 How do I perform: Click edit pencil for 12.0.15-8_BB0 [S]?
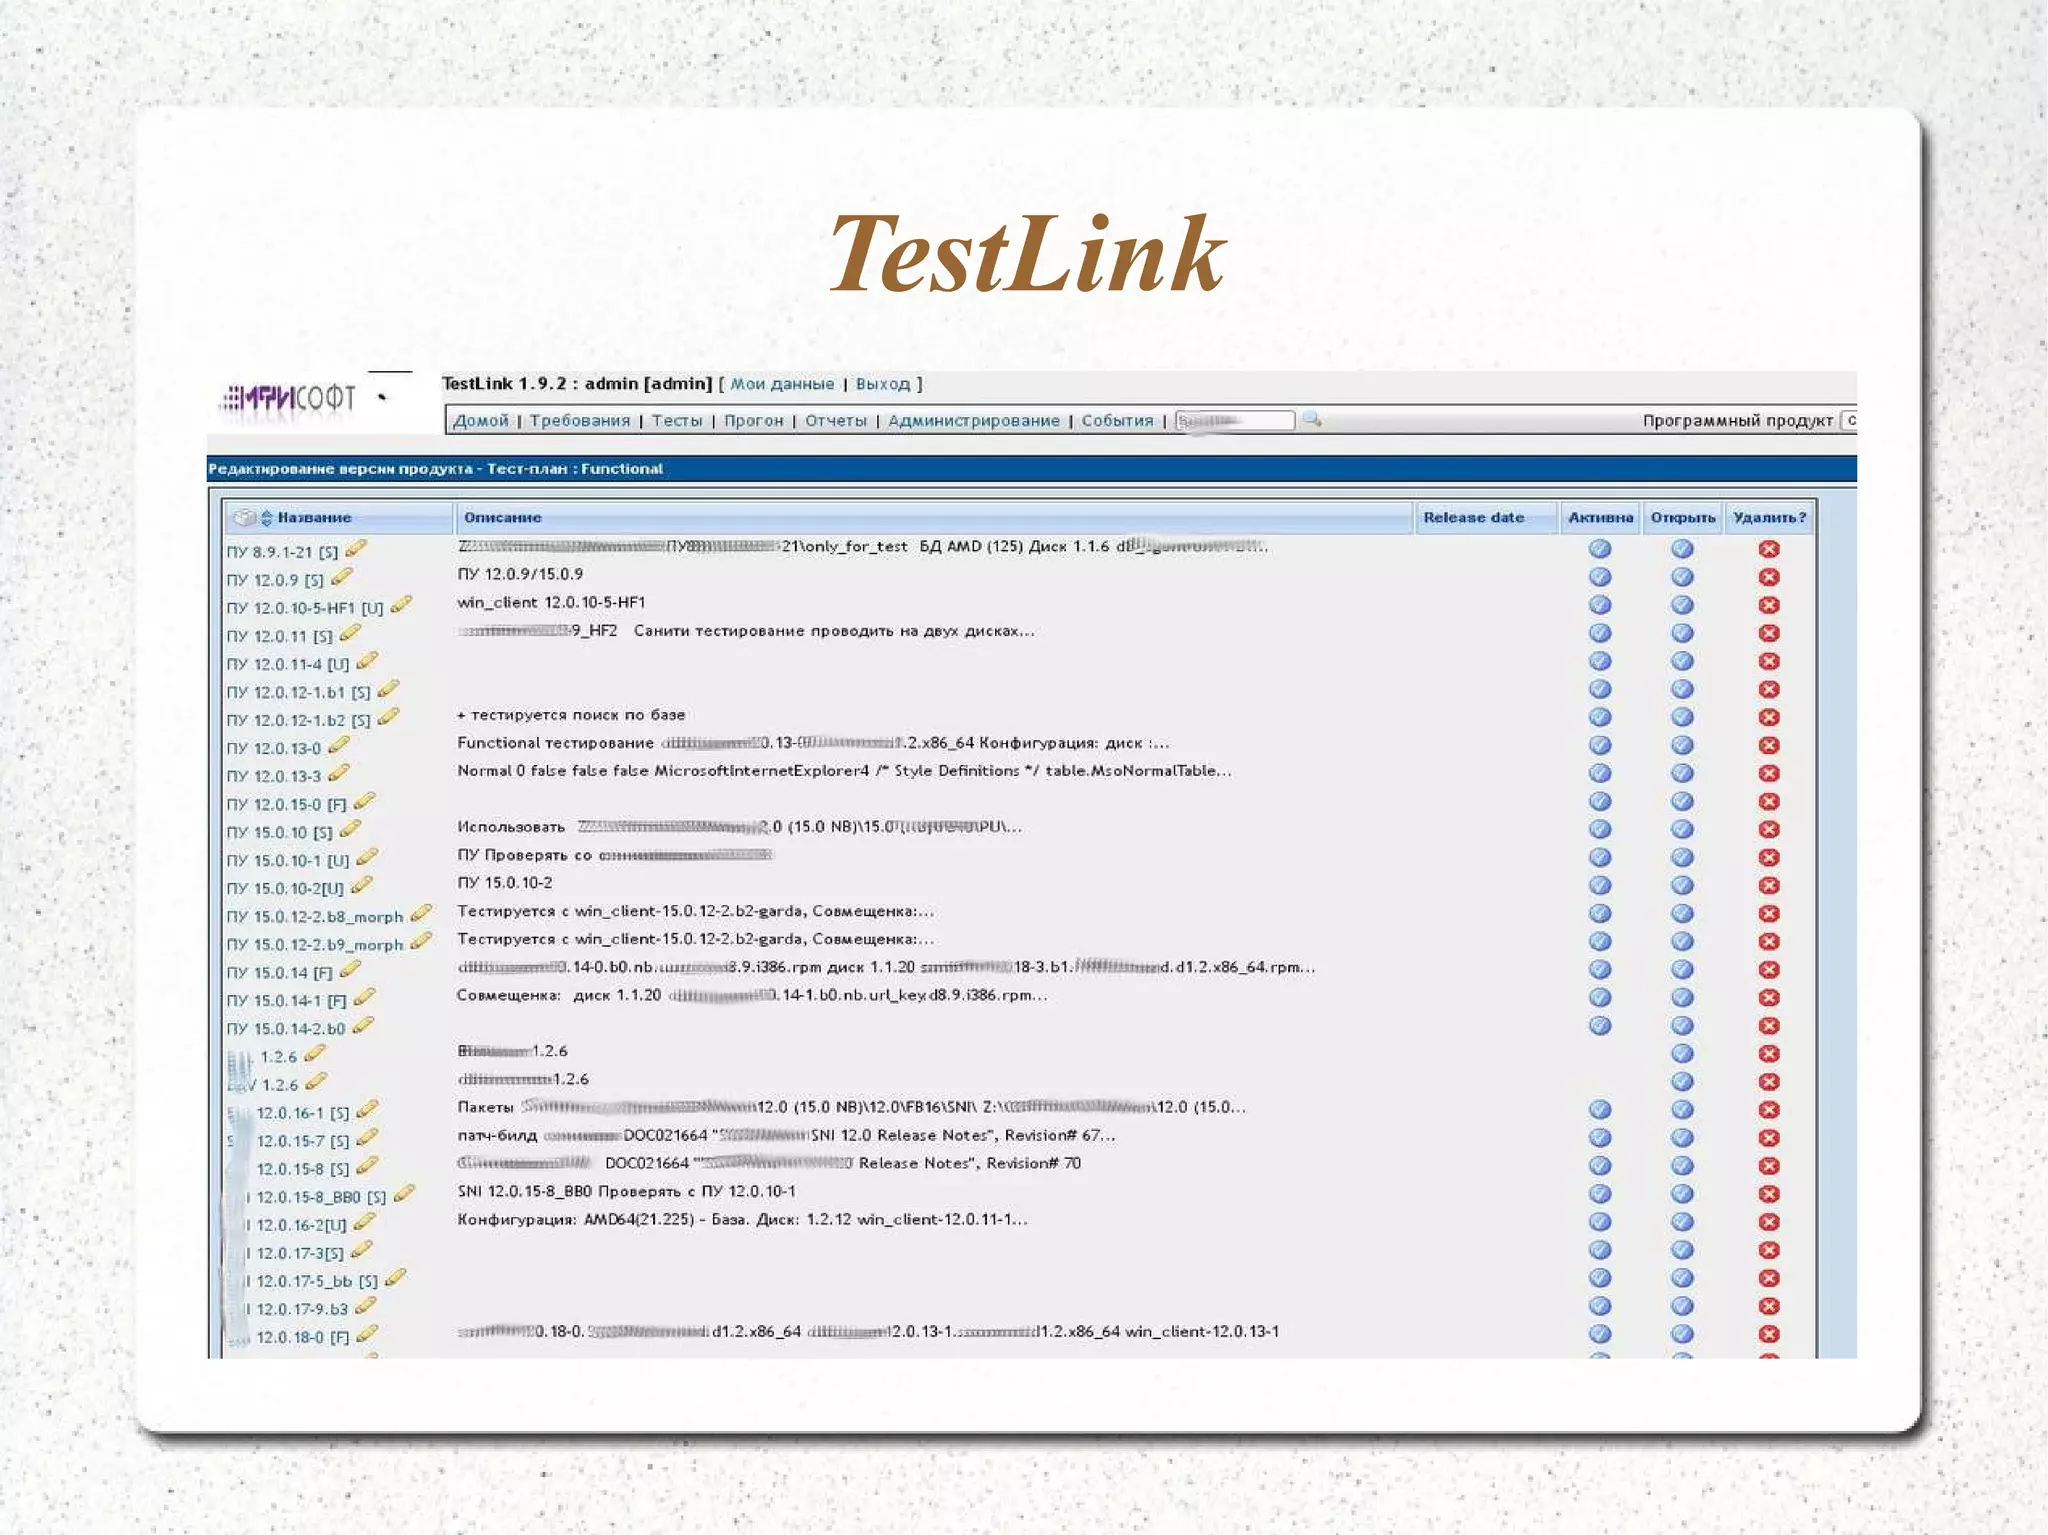coord(404,1194)
